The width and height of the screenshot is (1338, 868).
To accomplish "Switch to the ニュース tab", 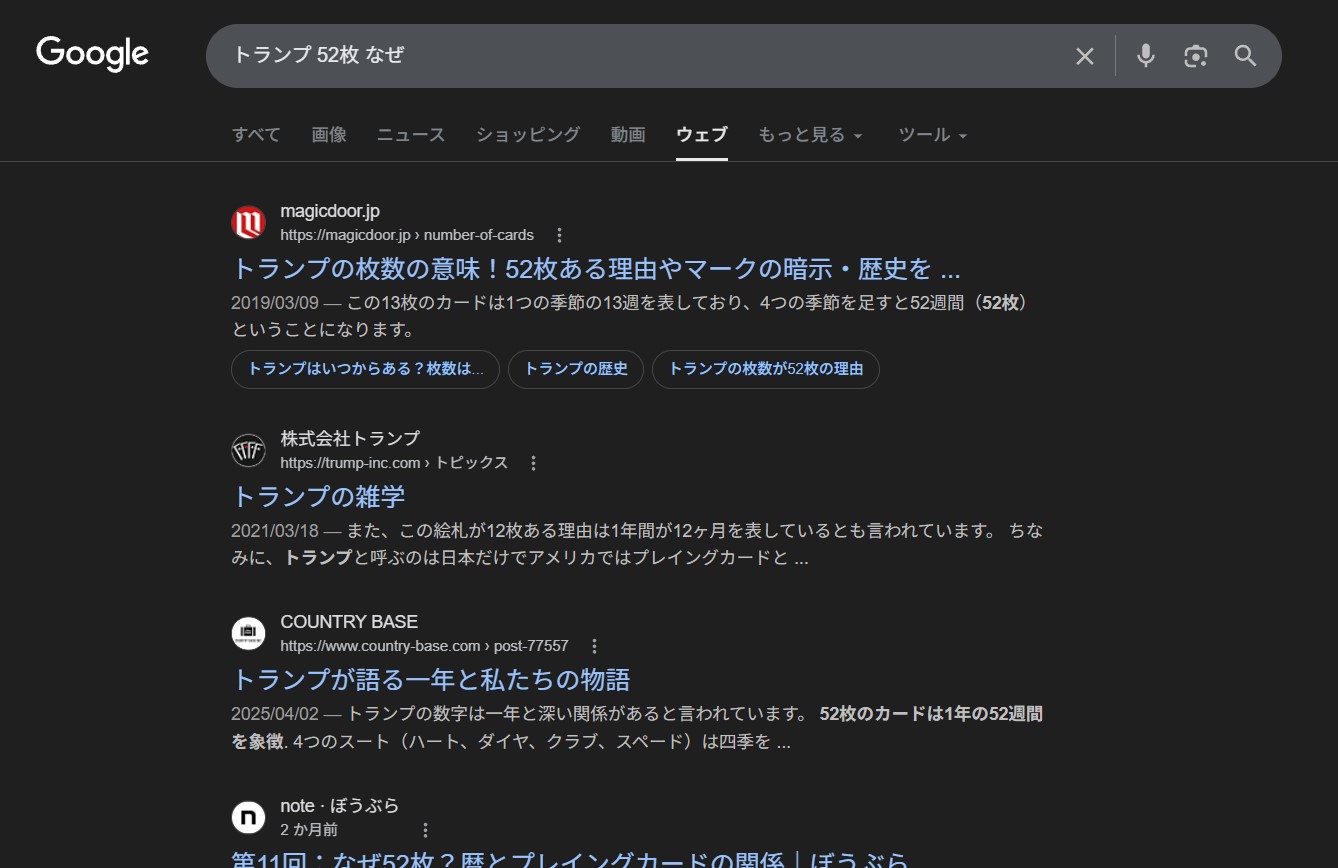I will pyautogui.click(x=411, y=135).
